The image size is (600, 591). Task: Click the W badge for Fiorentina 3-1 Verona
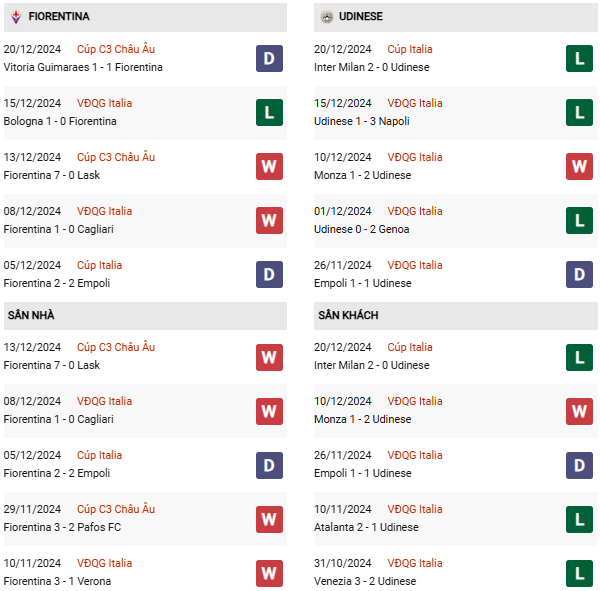269,573
